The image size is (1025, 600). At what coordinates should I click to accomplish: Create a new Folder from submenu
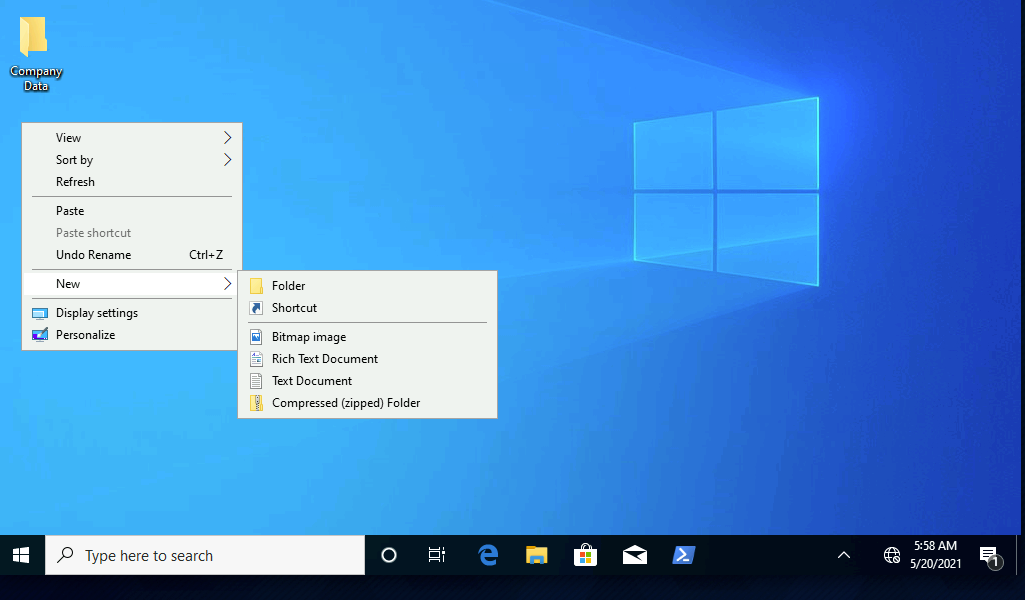coord(288,286)
